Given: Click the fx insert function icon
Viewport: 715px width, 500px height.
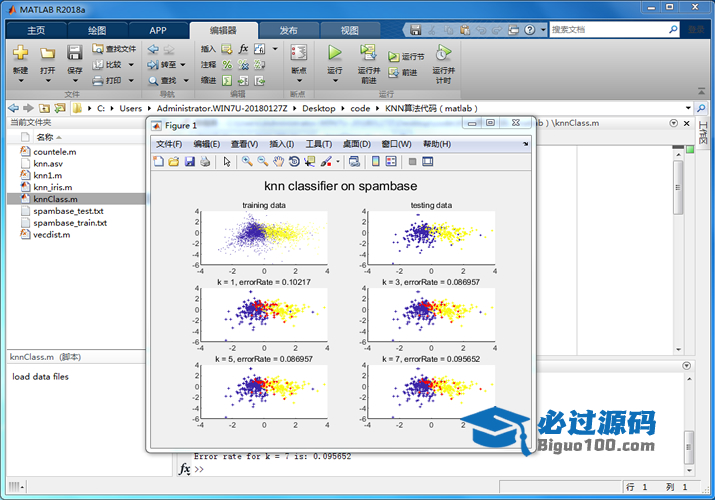Looking at the screenshot, I should (x=243, y=49).
